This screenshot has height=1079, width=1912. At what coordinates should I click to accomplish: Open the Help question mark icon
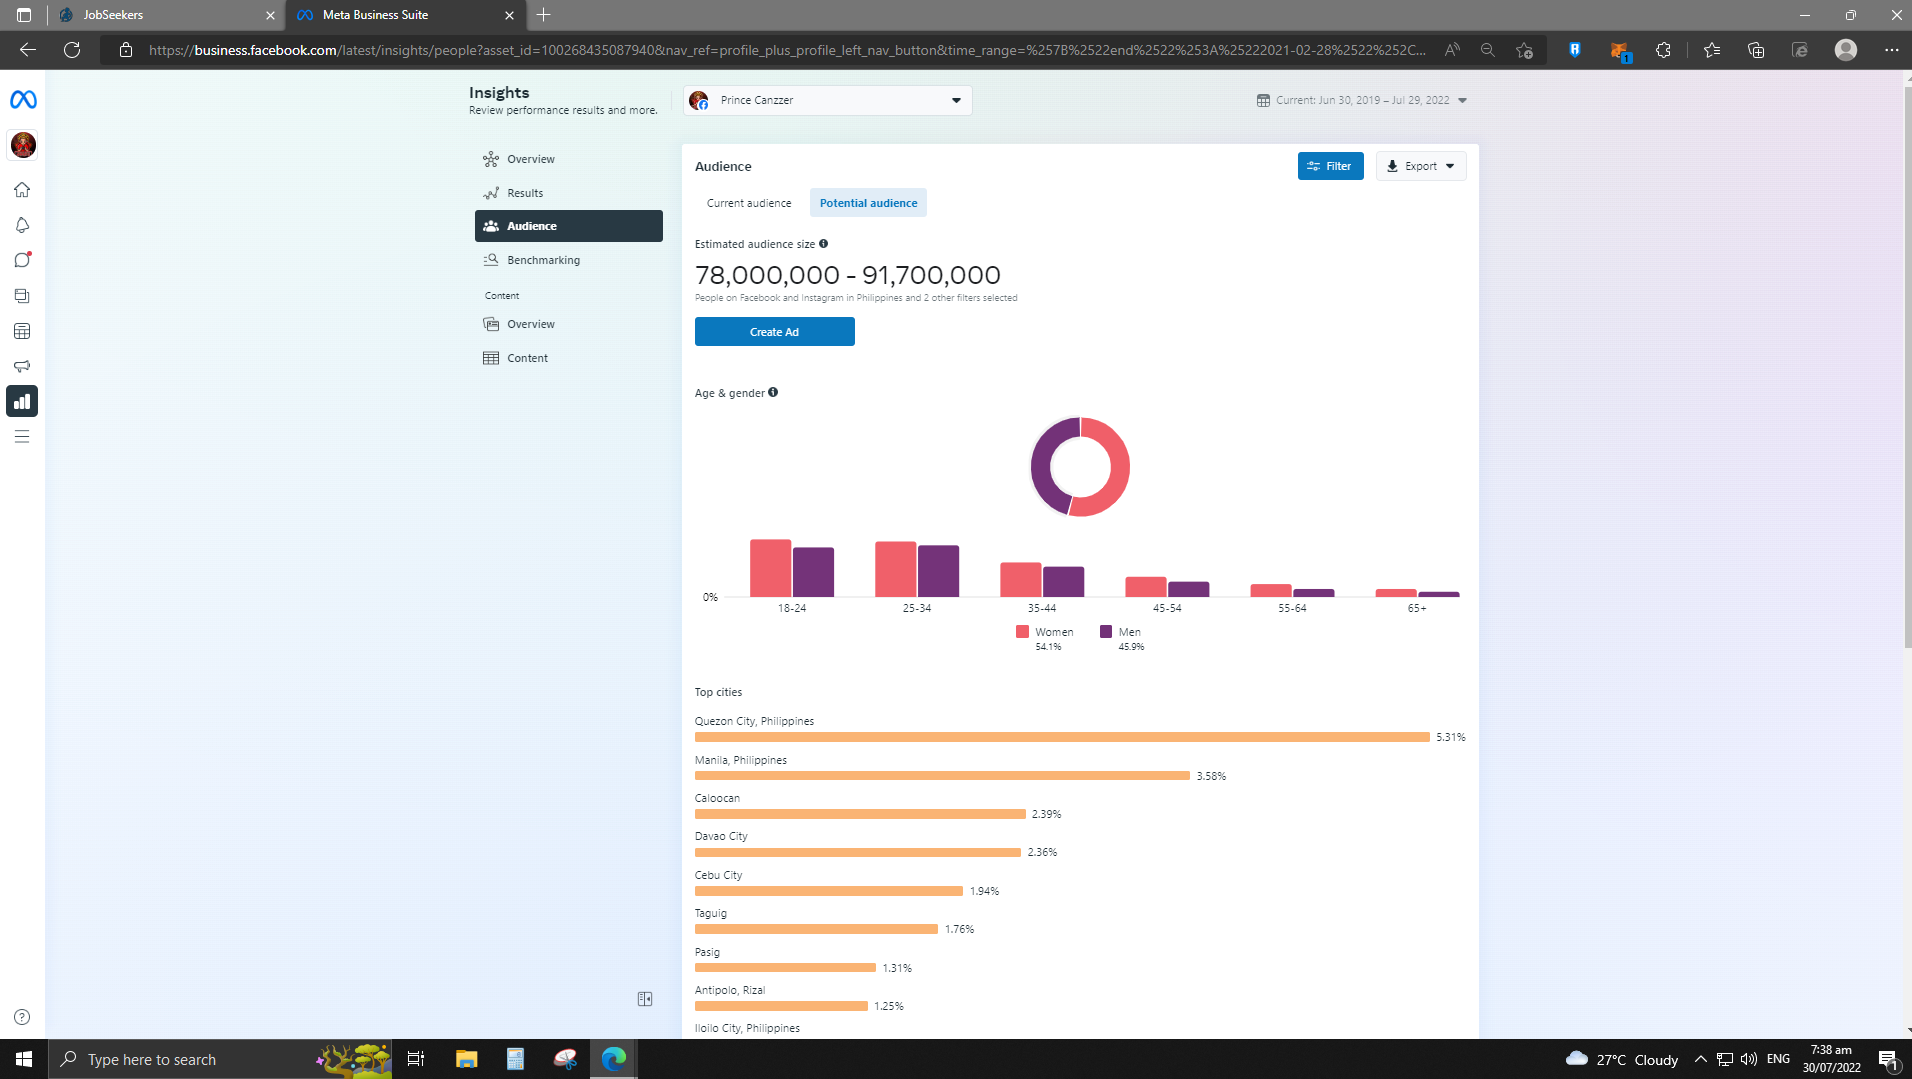22,1017
